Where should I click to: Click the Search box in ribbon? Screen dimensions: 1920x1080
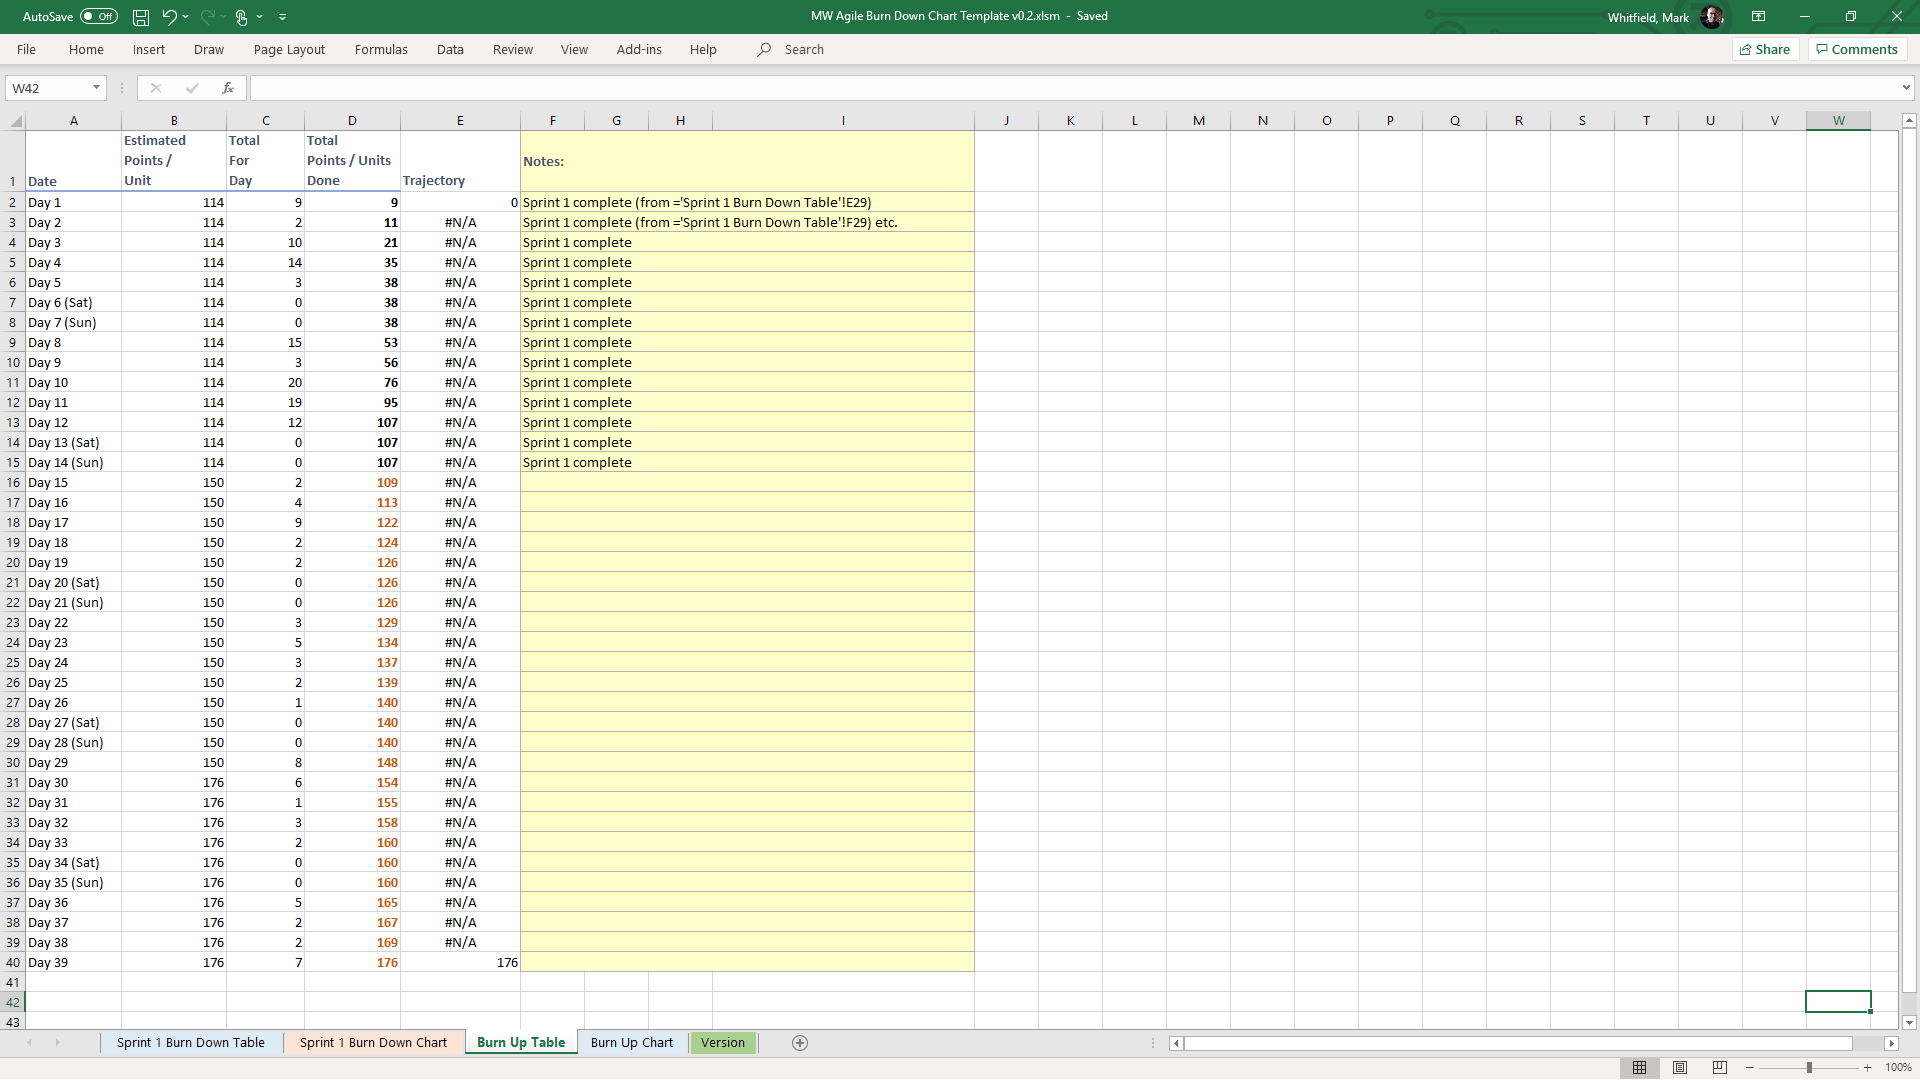click(x=804, y=49)
